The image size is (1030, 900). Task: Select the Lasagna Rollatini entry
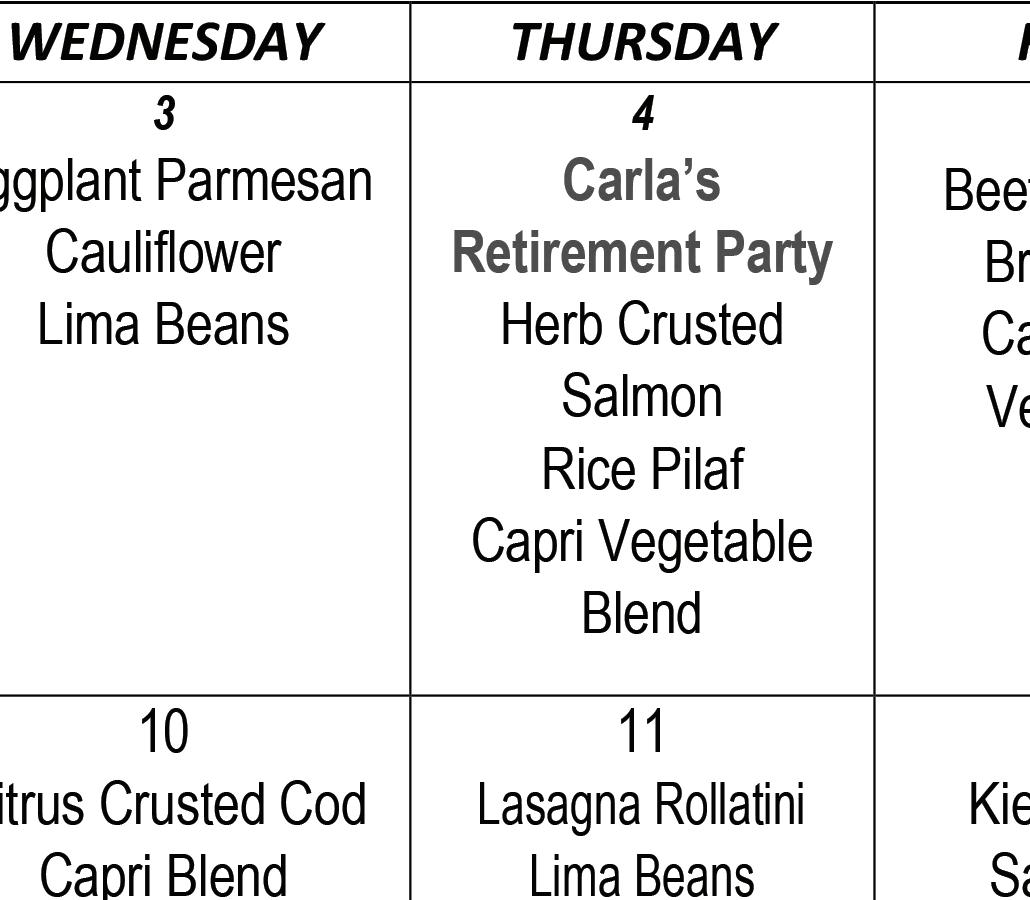(x=641, y=805)
